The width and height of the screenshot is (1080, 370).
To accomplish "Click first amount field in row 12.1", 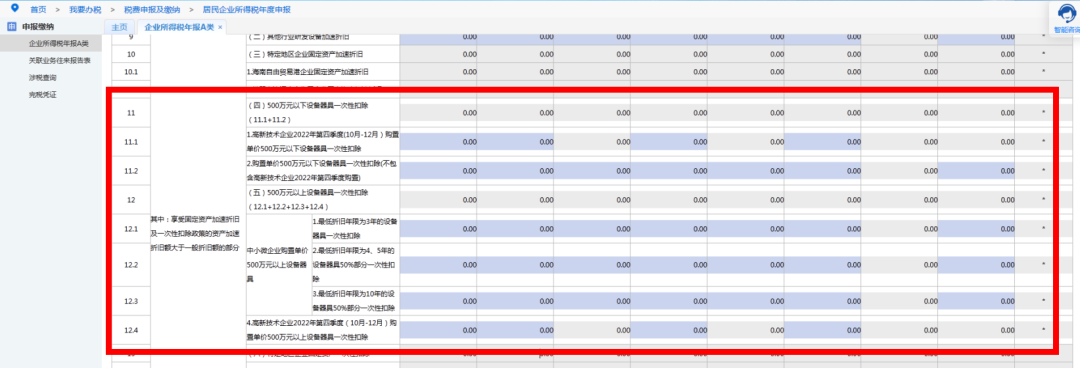I will pos(438,229).
